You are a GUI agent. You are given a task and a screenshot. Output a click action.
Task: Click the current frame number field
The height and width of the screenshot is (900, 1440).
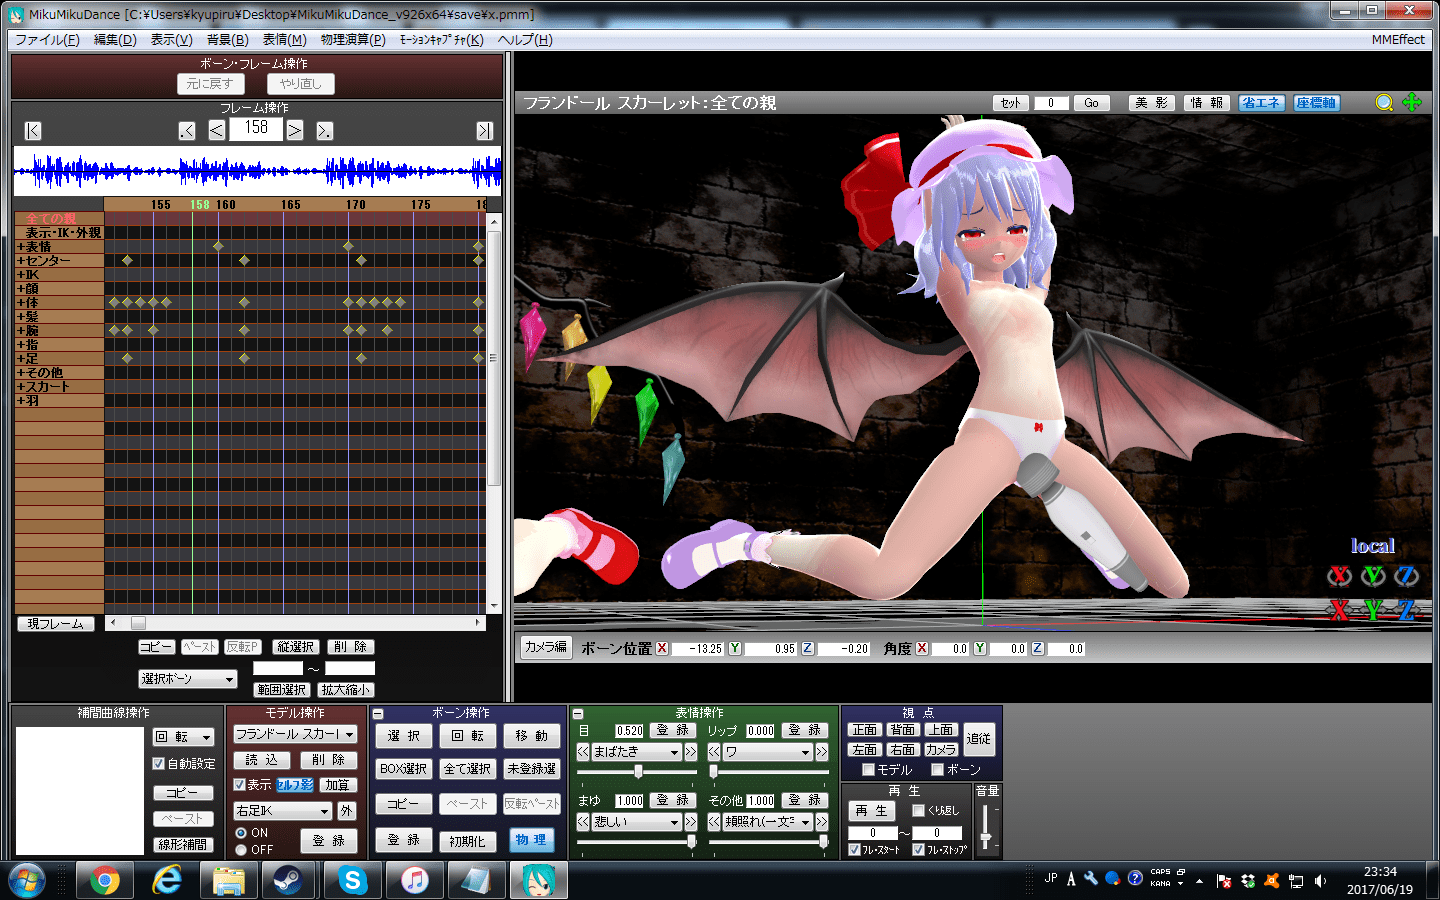coord(256,129)
